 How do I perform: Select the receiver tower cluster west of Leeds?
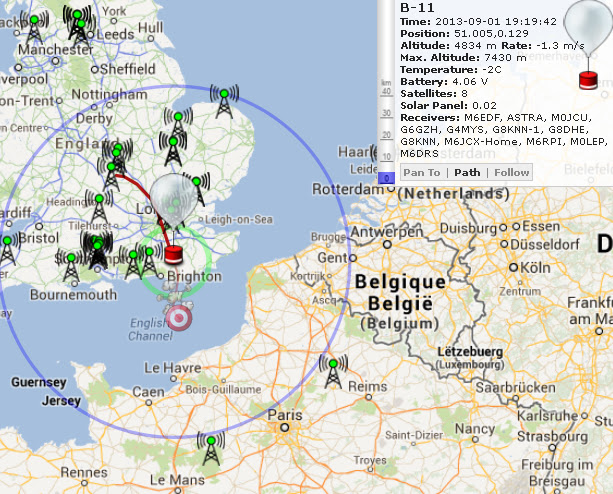(x=79, y=24)
